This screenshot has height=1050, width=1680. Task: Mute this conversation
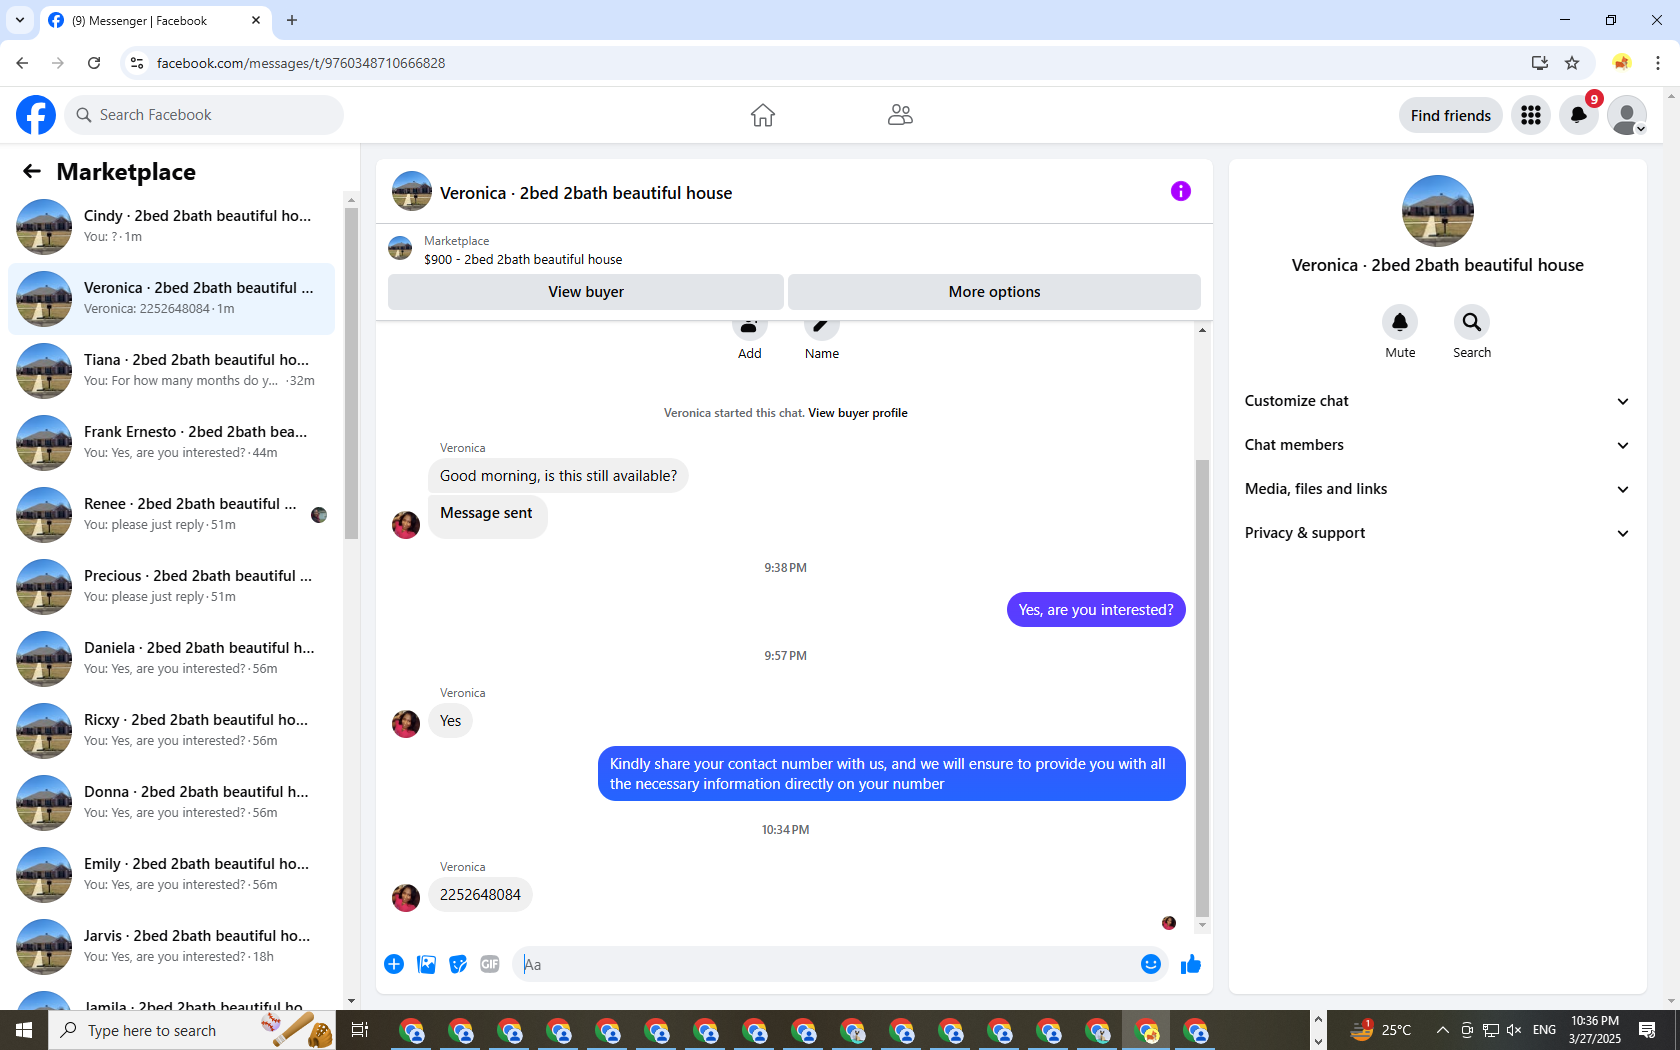(1400, 322)
